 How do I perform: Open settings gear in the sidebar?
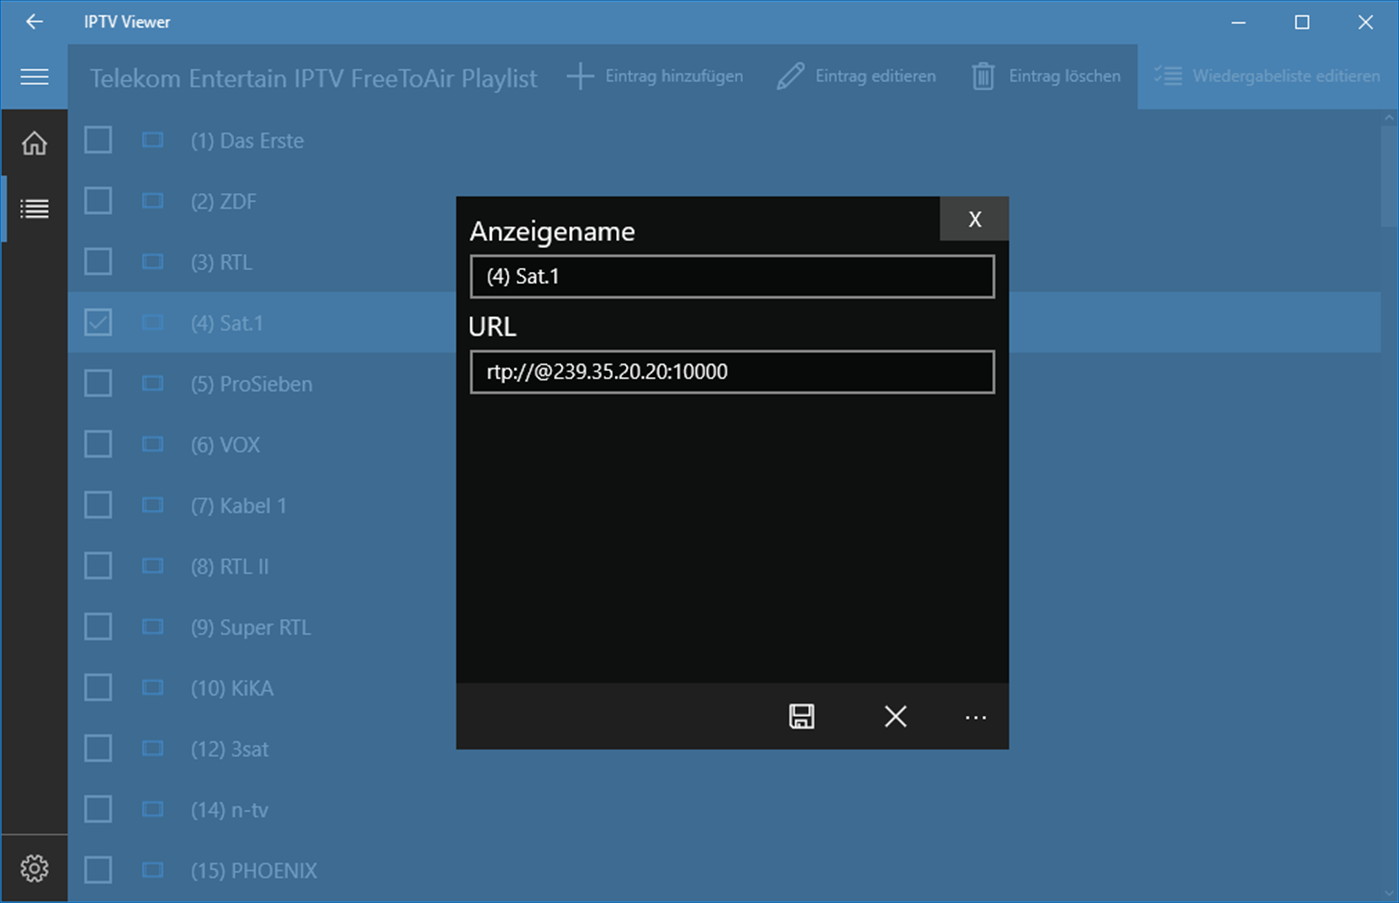(x=34, y=868)
